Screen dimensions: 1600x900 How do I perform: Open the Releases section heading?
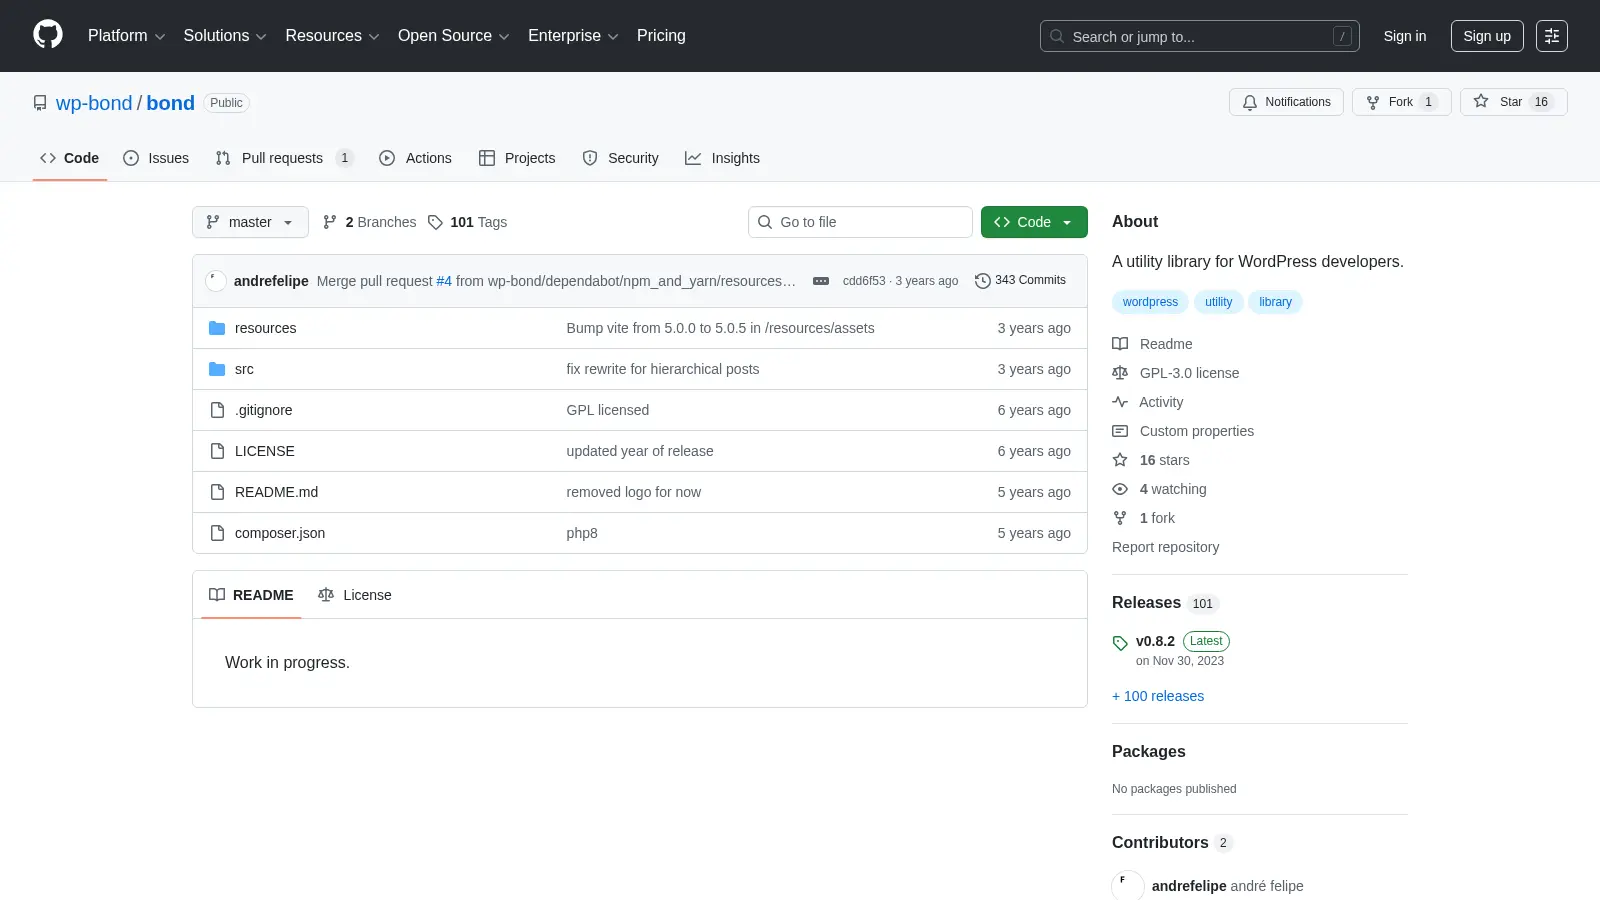(1146, 602)
